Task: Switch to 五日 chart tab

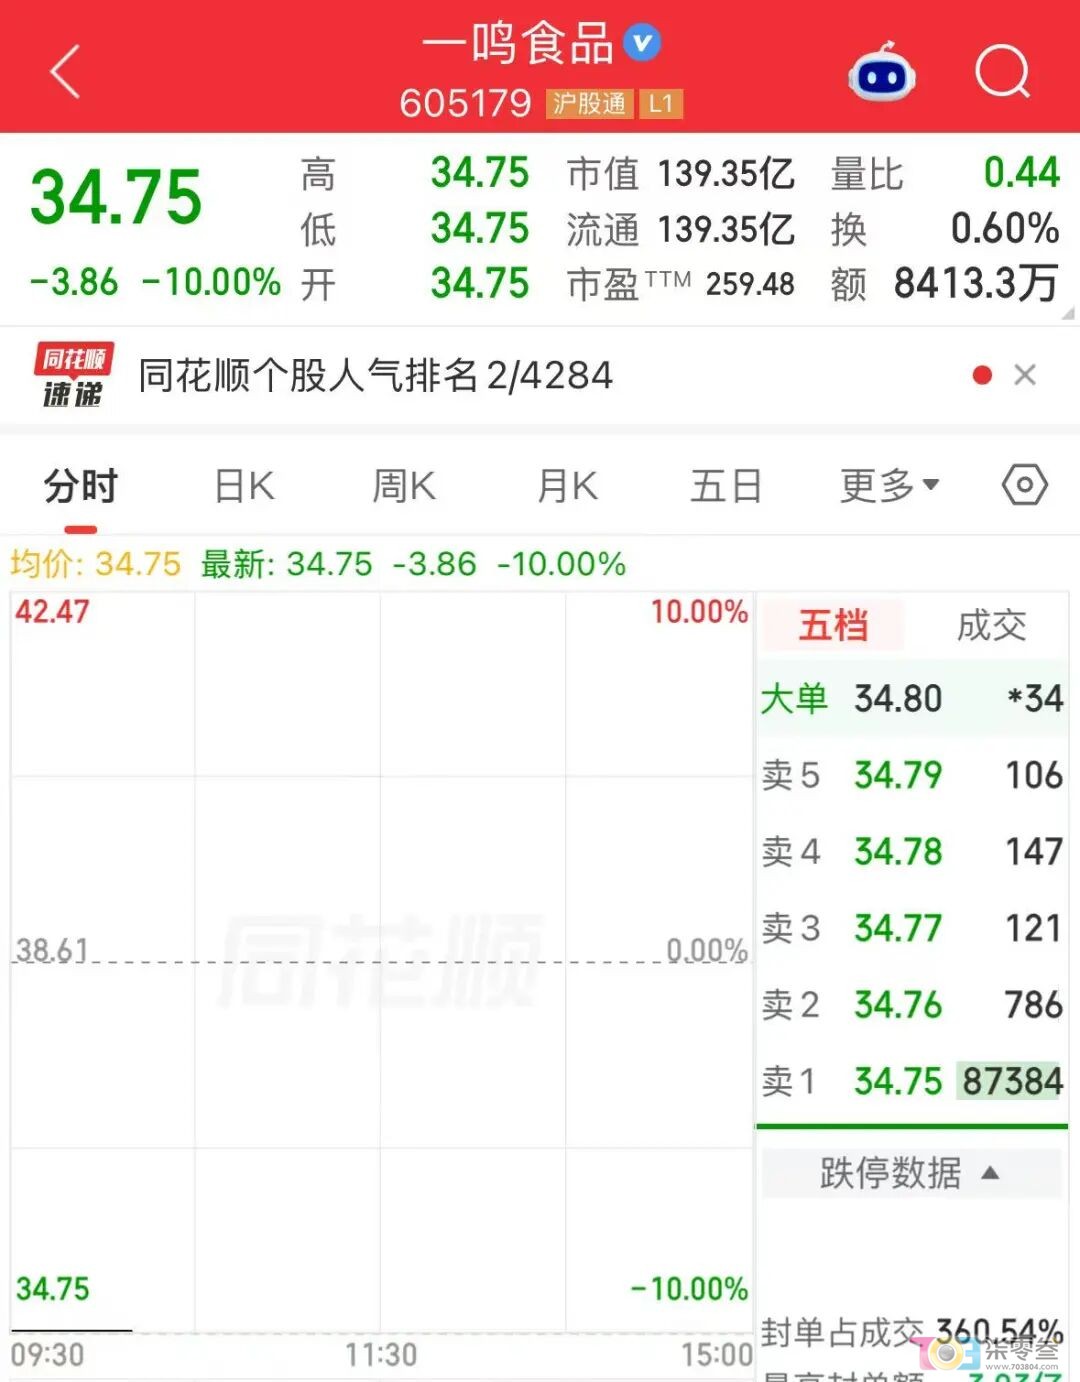Action: tap(726, 487)
